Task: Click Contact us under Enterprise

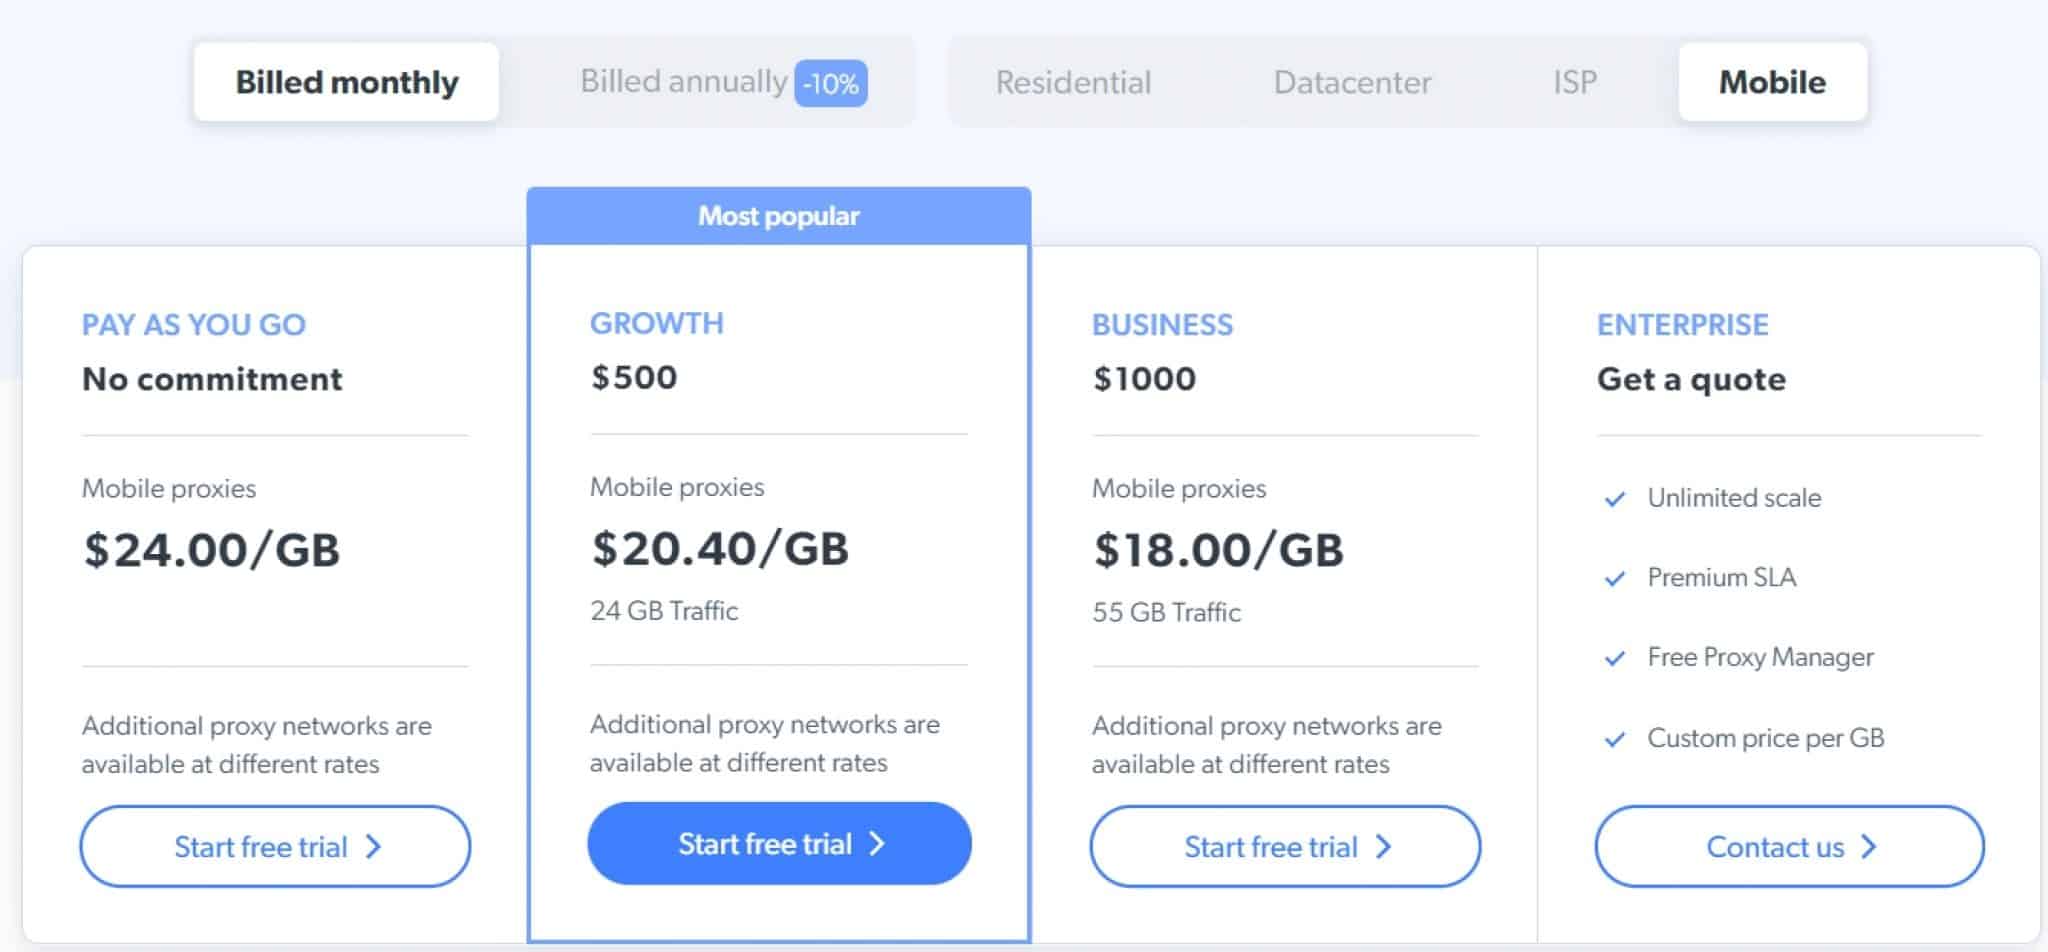Action: [1789, 847]
